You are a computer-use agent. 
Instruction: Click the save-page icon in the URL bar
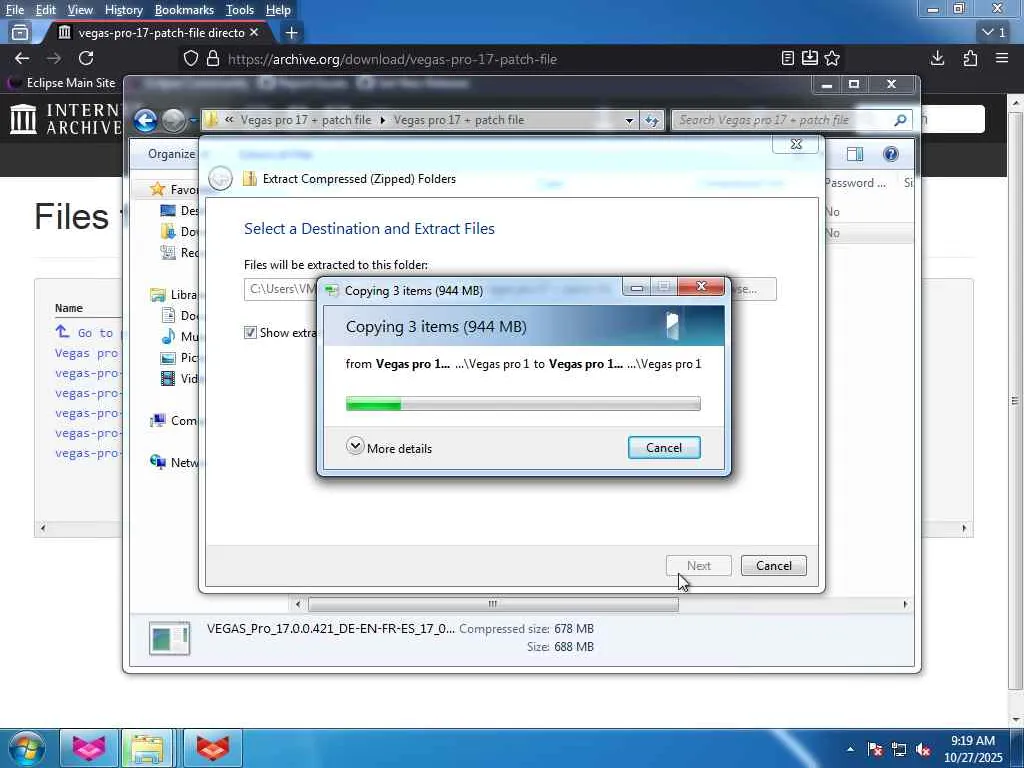pos(810,58)
